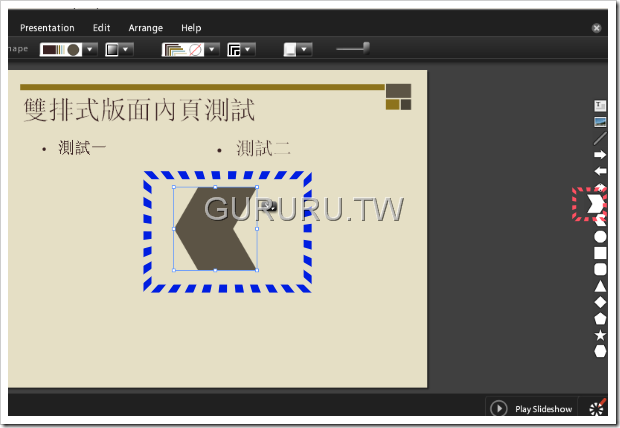Select the text box tool icon
Viewport: 620px width, 428px height.
pos(600,106)
